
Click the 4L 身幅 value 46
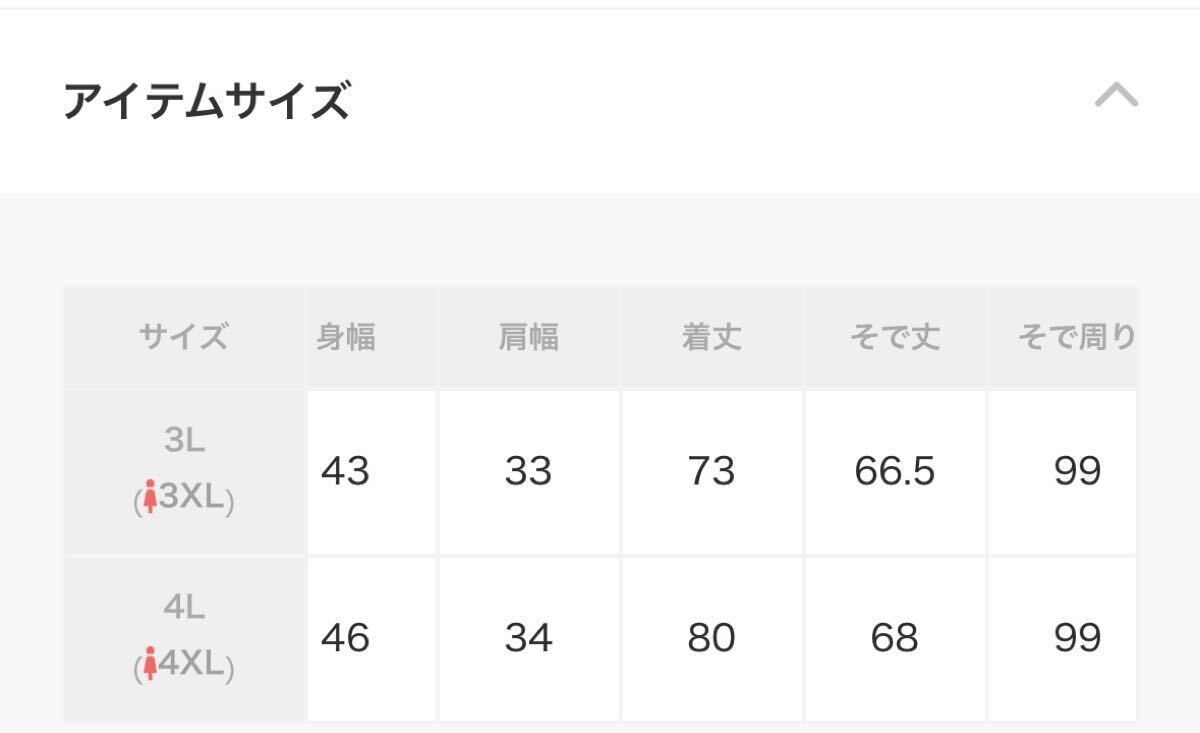(345, 638)
